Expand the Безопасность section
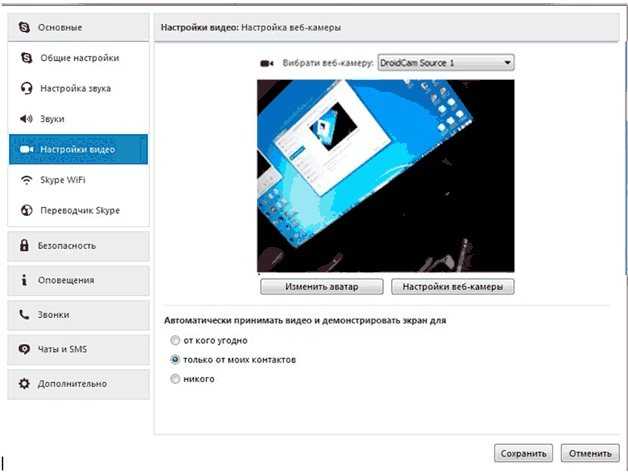The width and height of the screenshot is (628, 475). point(78,246)
